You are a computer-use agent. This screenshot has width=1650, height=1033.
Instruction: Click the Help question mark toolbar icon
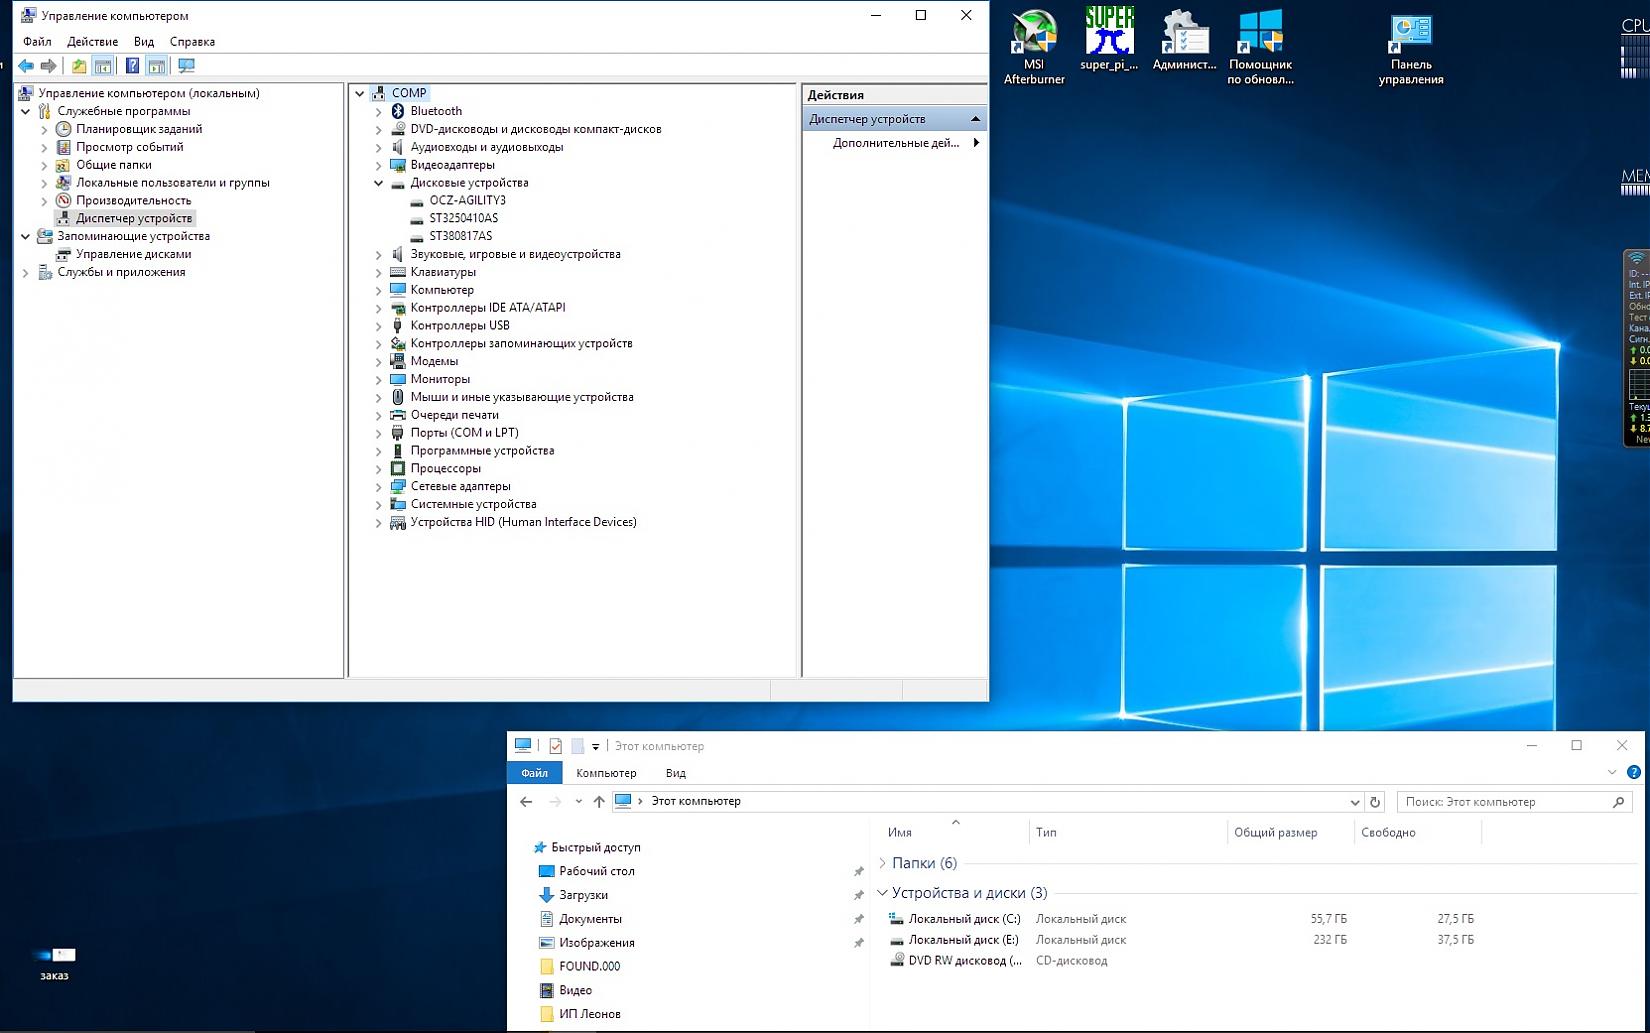(x=132, y=66)
